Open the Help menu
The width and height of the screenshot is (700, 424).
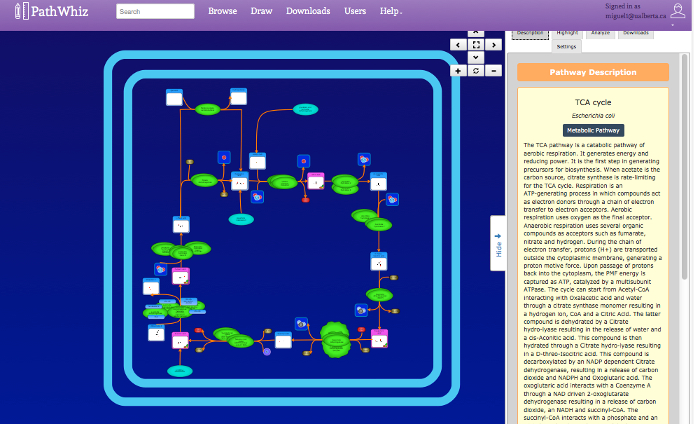pyautogui.click(x=391, y=11)
